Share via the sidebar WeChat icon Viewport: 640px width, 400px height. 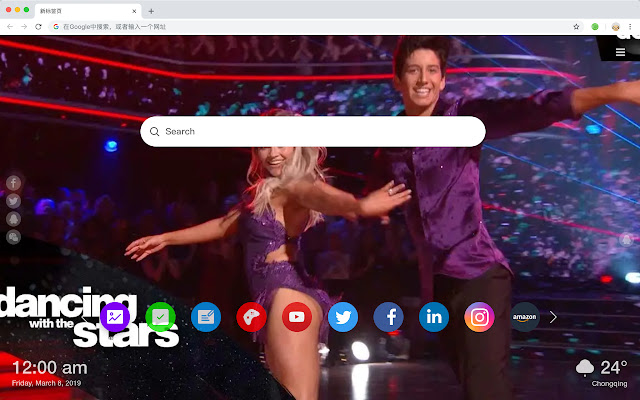14,237
